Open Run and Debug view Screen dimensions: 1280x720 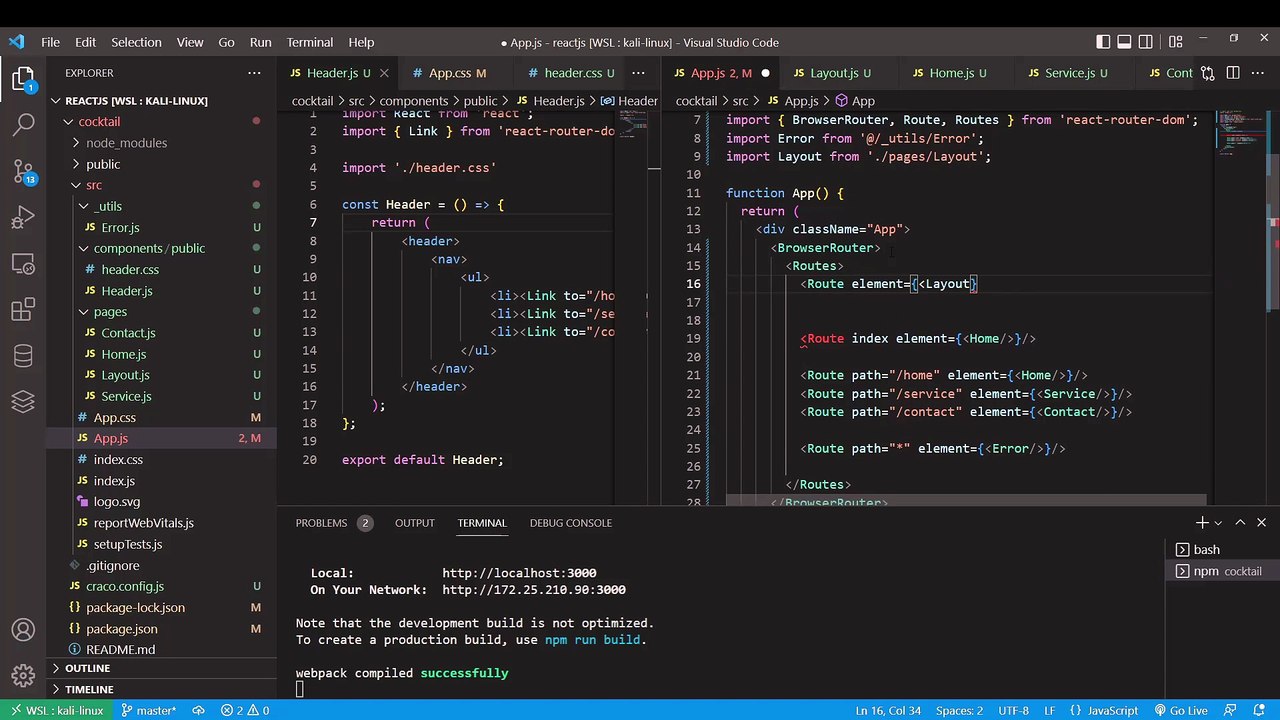(23, 217)
